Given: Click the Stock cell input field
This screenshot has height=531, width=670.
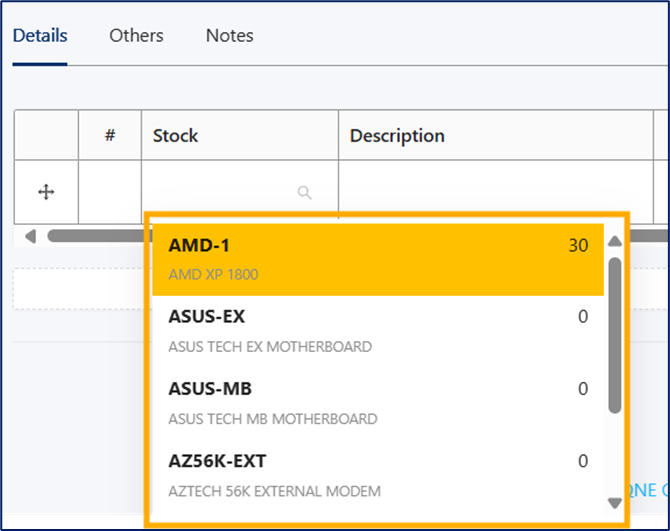Looking at the screenshot, I should [240, 192].
